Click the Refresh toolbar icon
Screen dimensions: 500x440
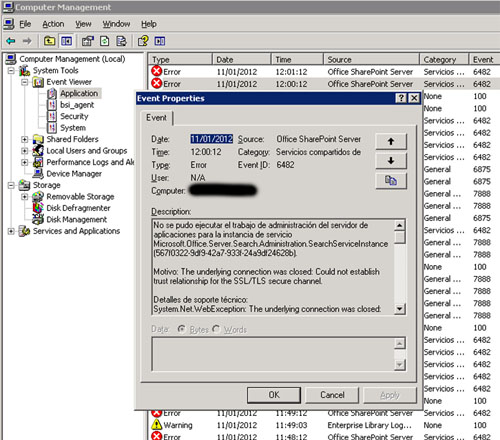(105, 41)
